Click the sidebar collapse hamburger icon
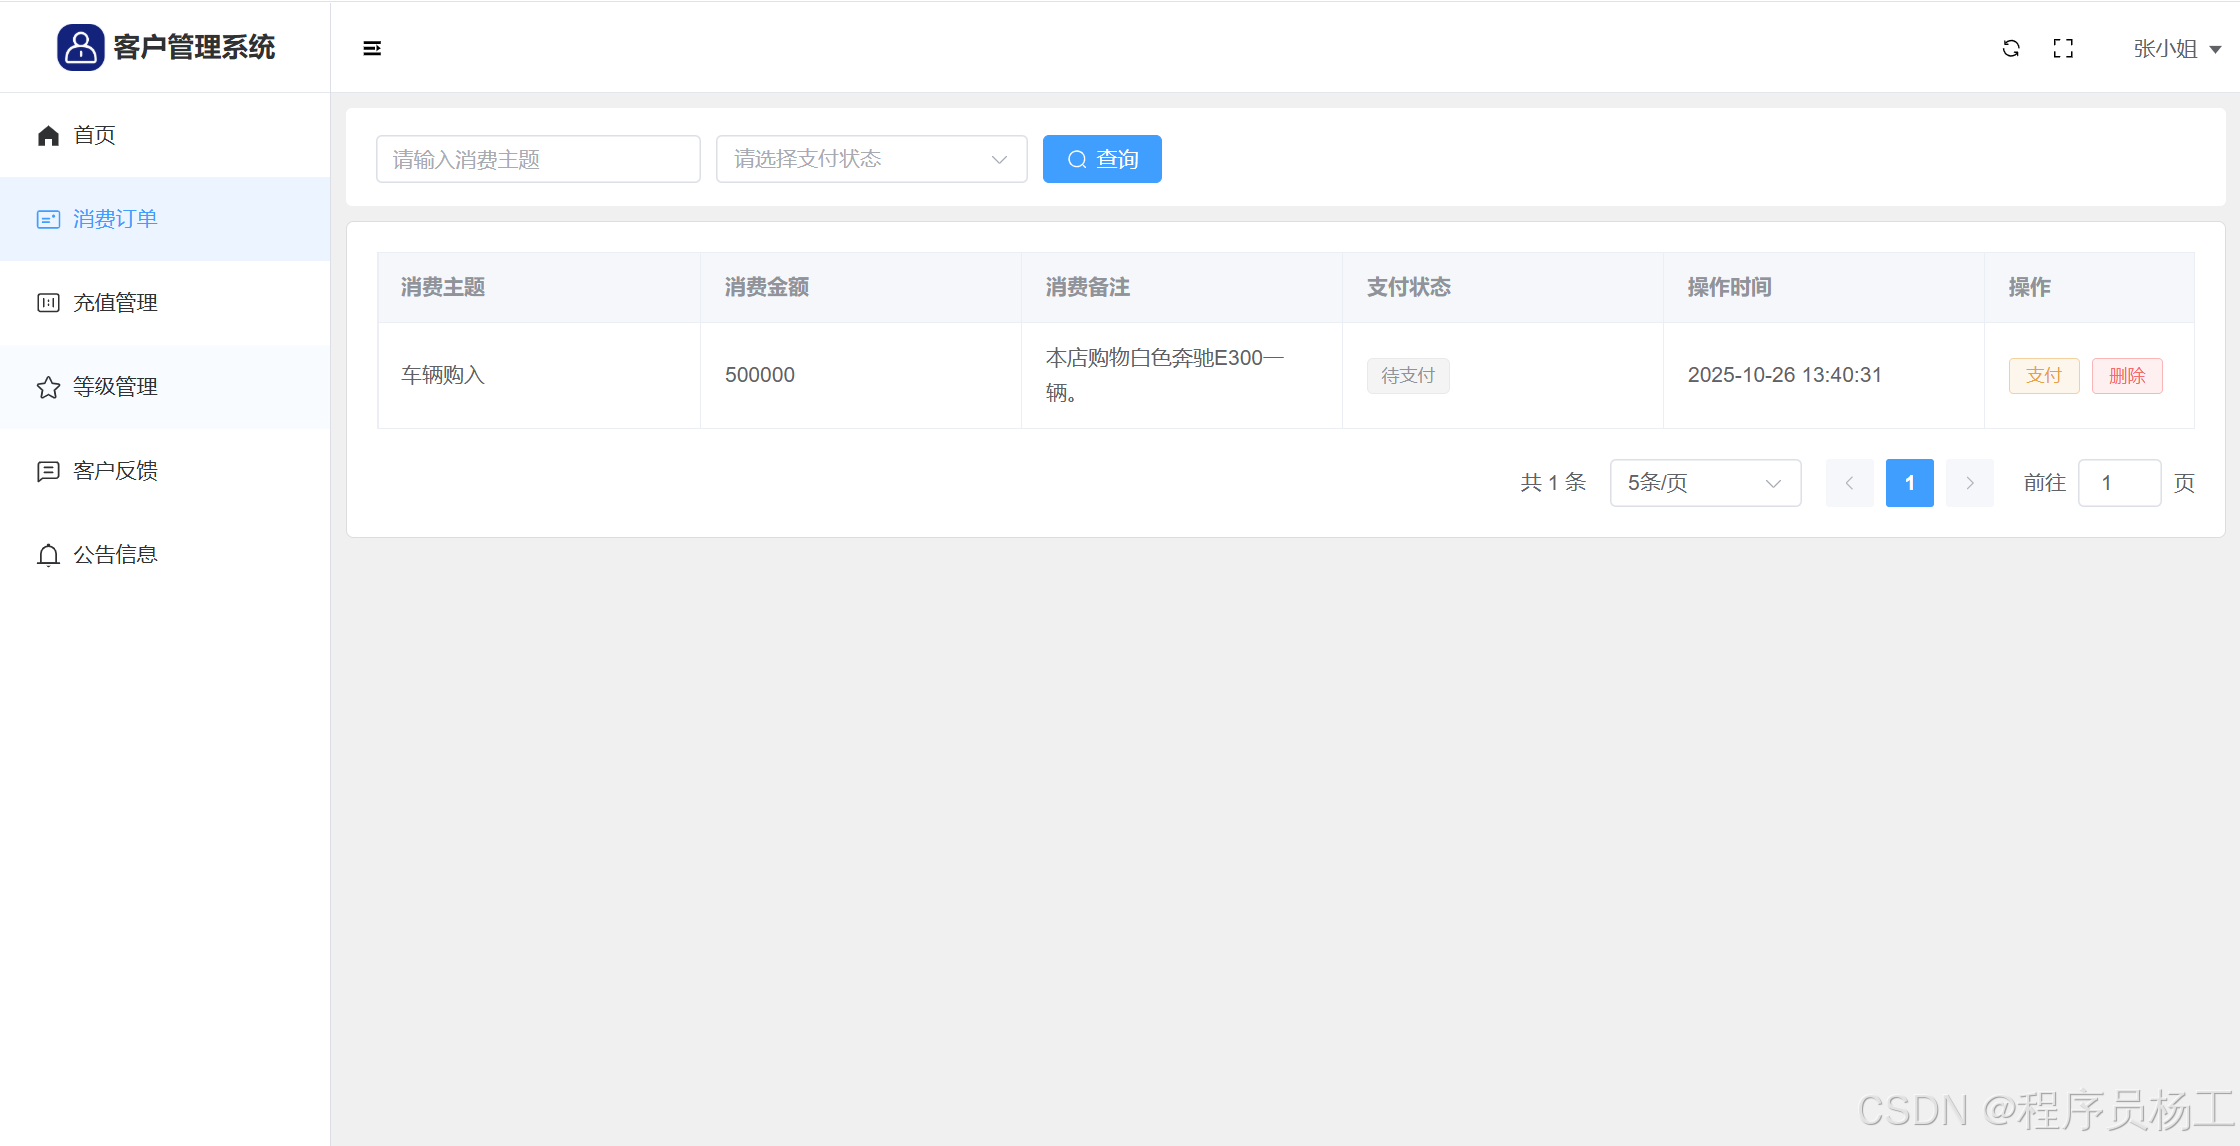2240x1146 pixels. (372, 48)
